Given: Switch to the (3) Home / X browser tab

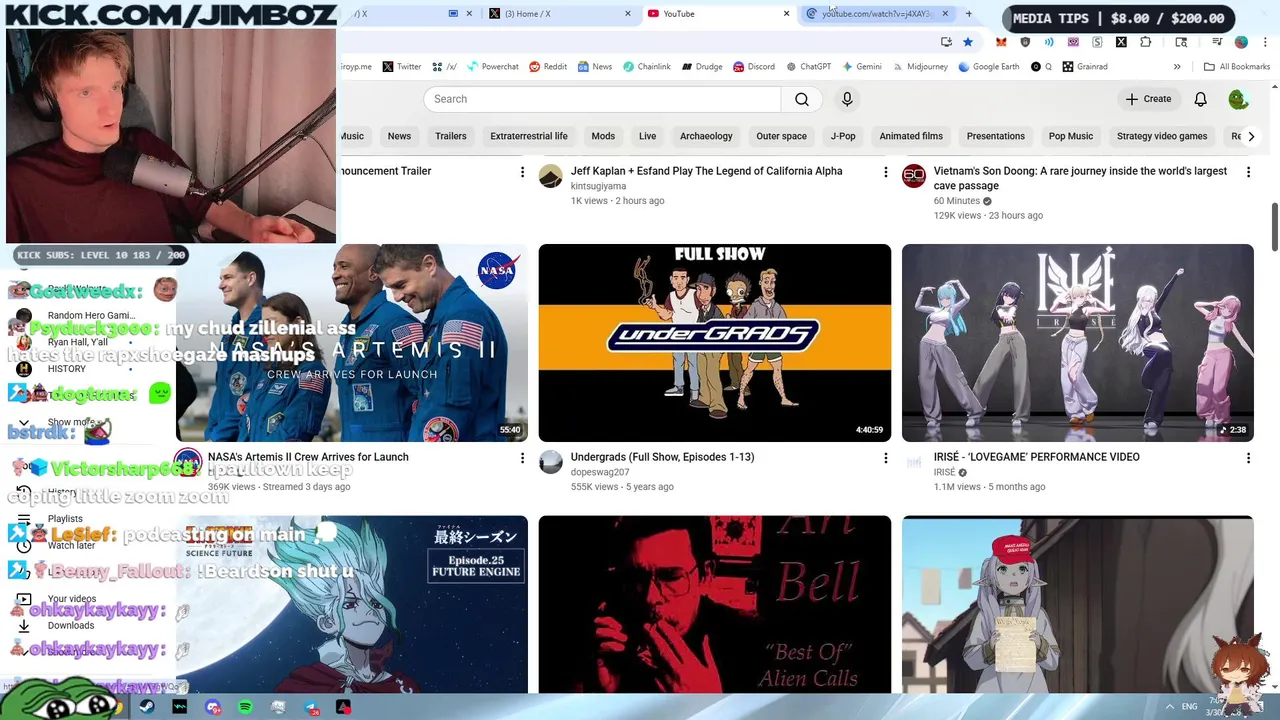Looking at the screenshot, I should (560, 14).
